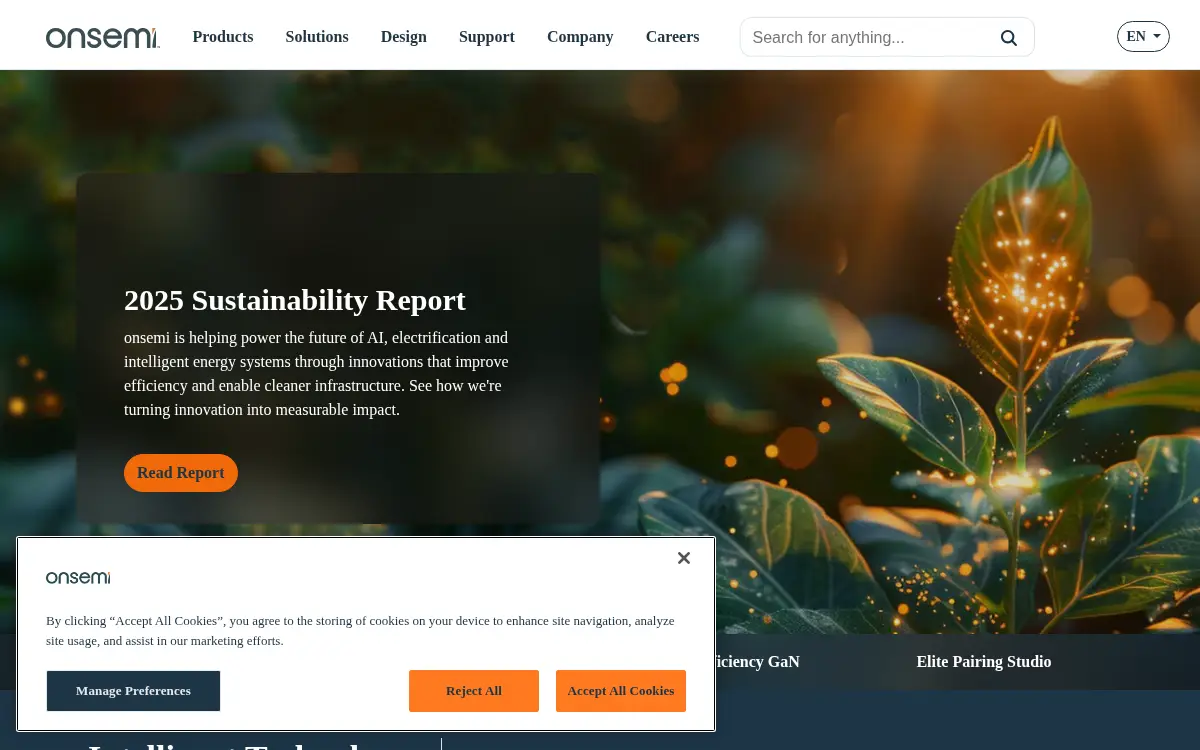This screenshot has width=1200, height=750.
Task: Select the Elite Pairing Studio tab
Action: click(984, 662)
